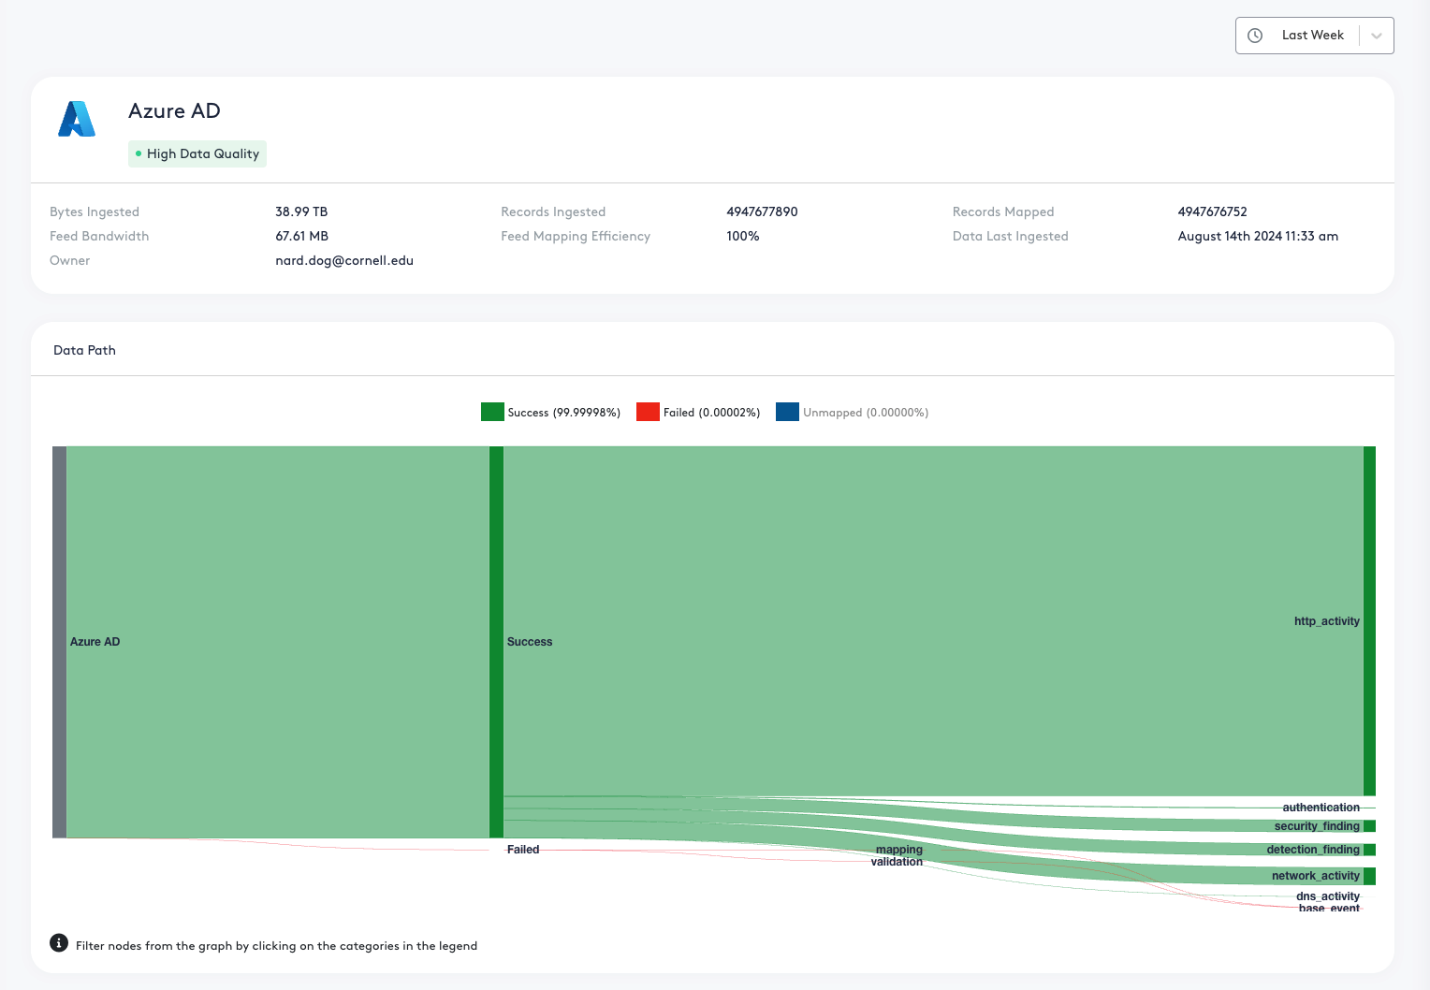The width and height of the screenshot is (1430, 990).
Task: Click the chevron arrow beside Last Week
Action: tap(1377, 36)
